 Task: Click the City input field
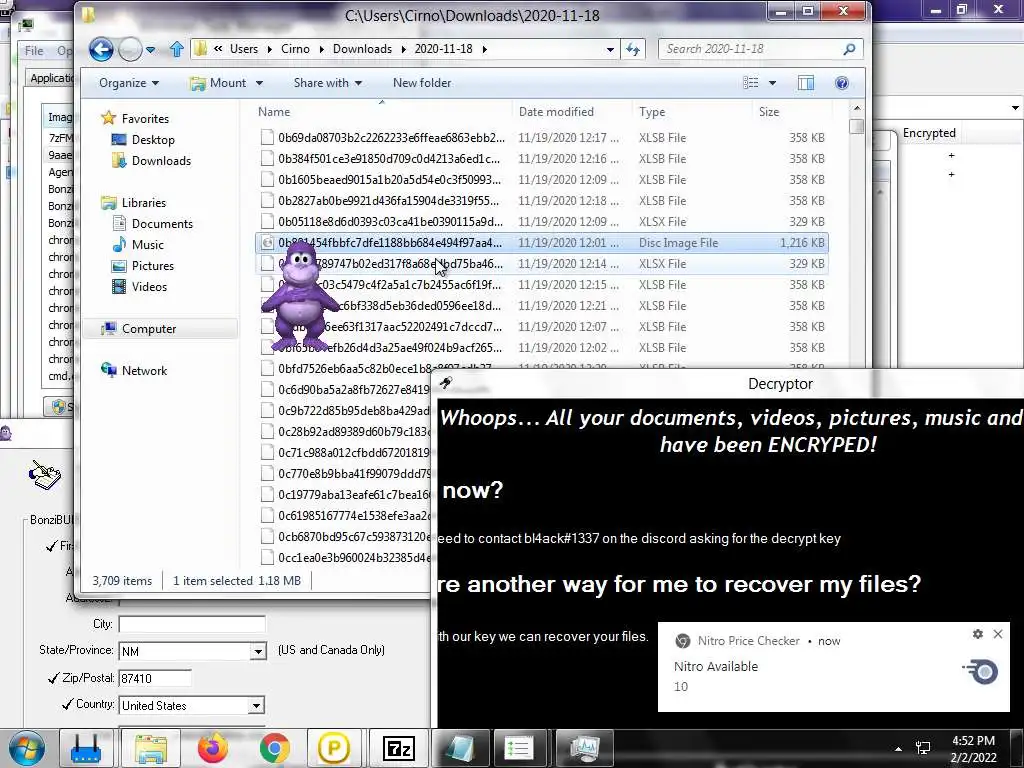point(192,624)
